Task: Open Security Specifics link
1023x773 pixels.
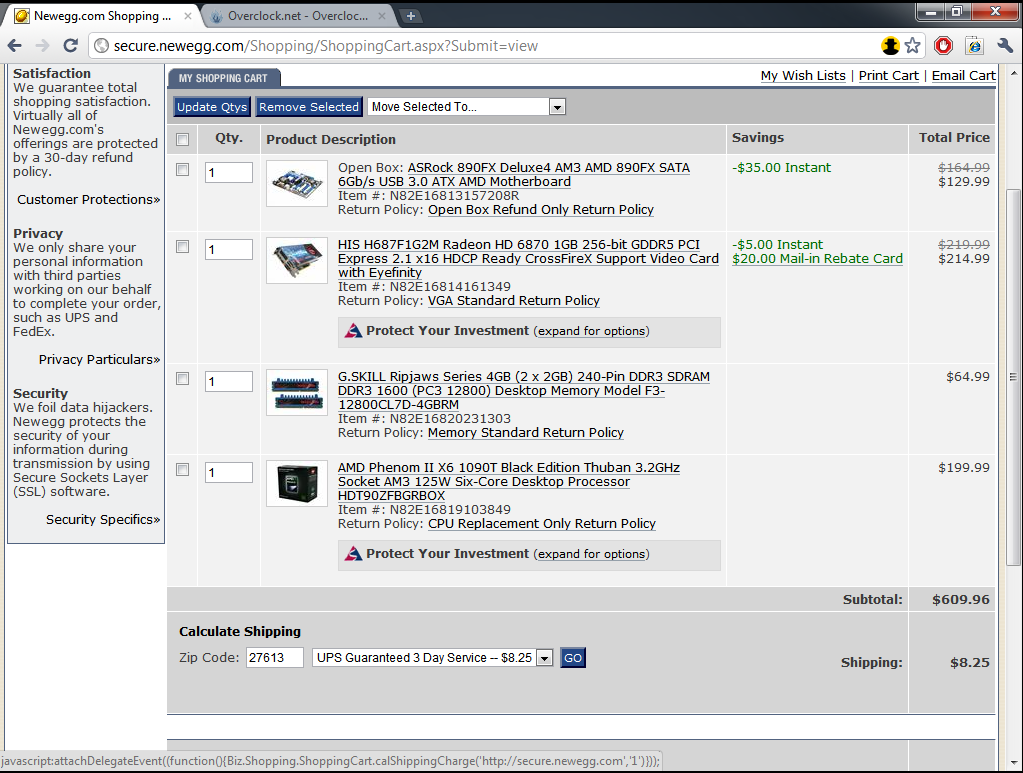Action: click(x=103, y=519)
